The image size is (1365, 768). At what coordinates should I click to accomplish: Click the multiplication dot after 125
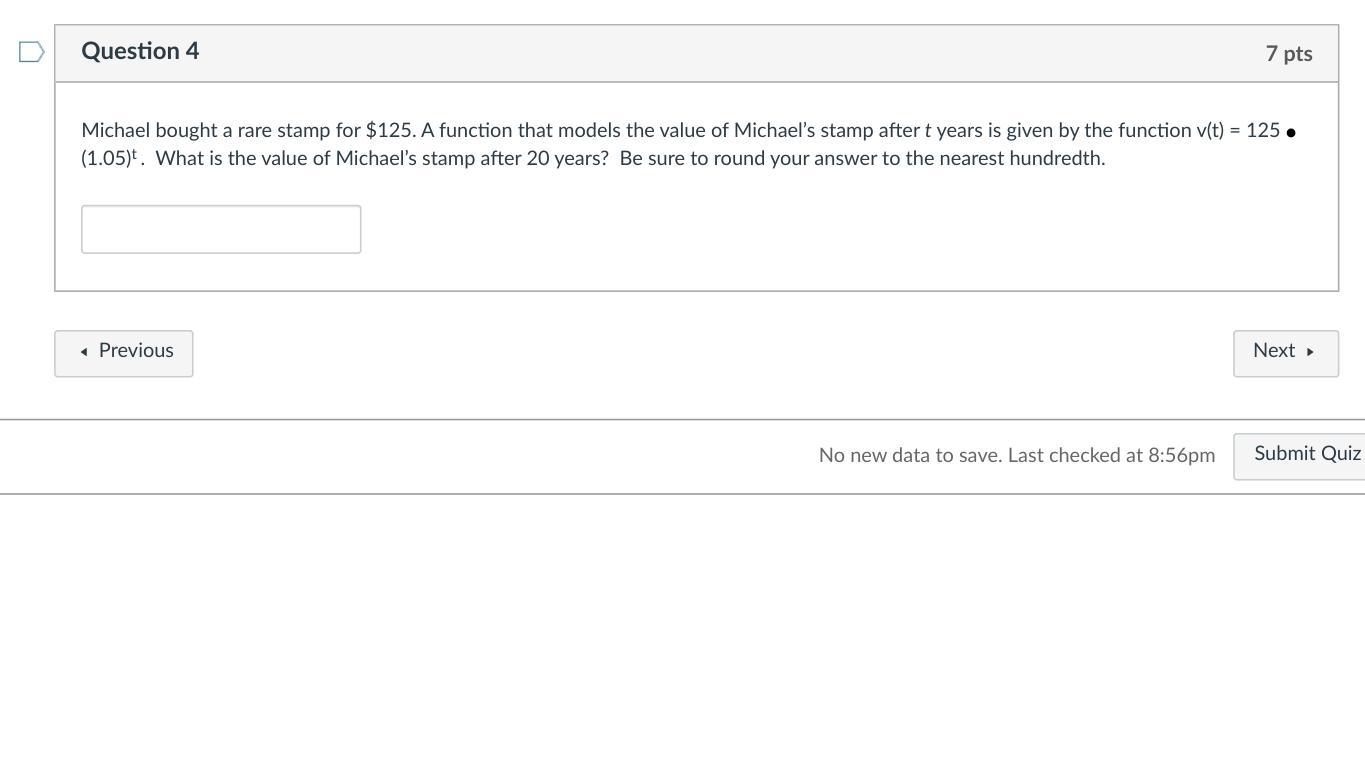pos(1291,132)
